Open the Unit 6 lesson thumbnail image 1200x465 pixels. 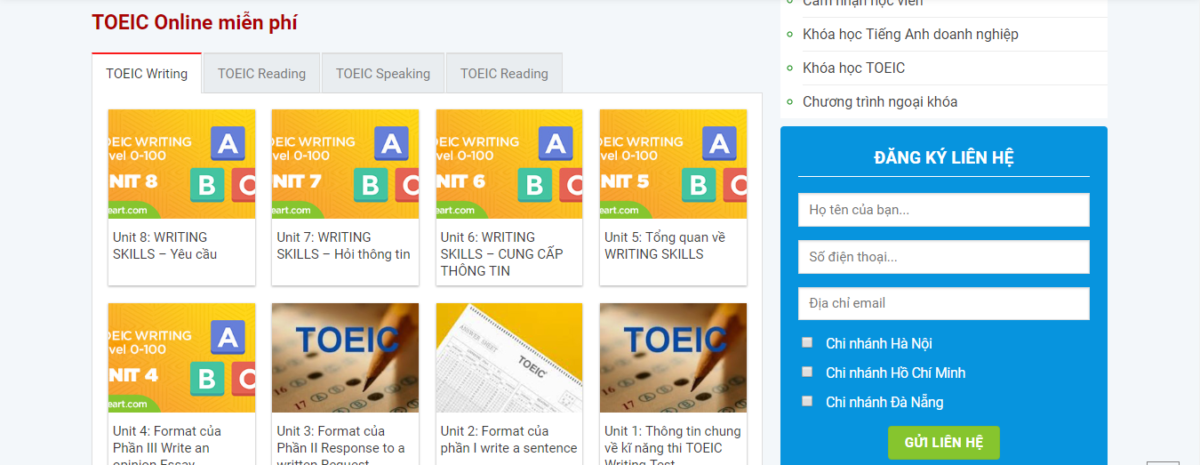tap(509, 164)
